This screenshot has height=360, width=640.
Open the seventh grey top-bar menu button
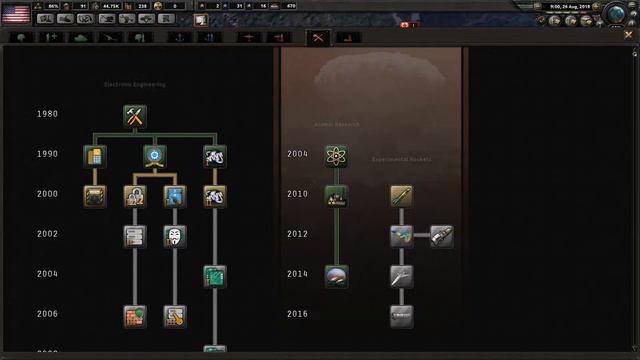(x=167, y=19)
